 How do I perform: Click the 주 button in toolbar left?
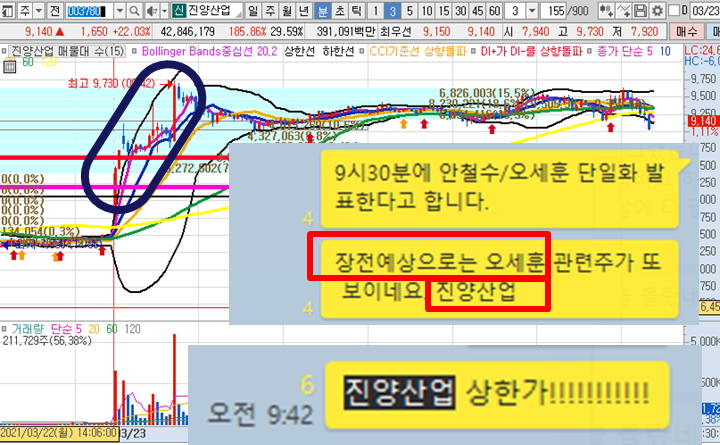click(x=24, y=10)
